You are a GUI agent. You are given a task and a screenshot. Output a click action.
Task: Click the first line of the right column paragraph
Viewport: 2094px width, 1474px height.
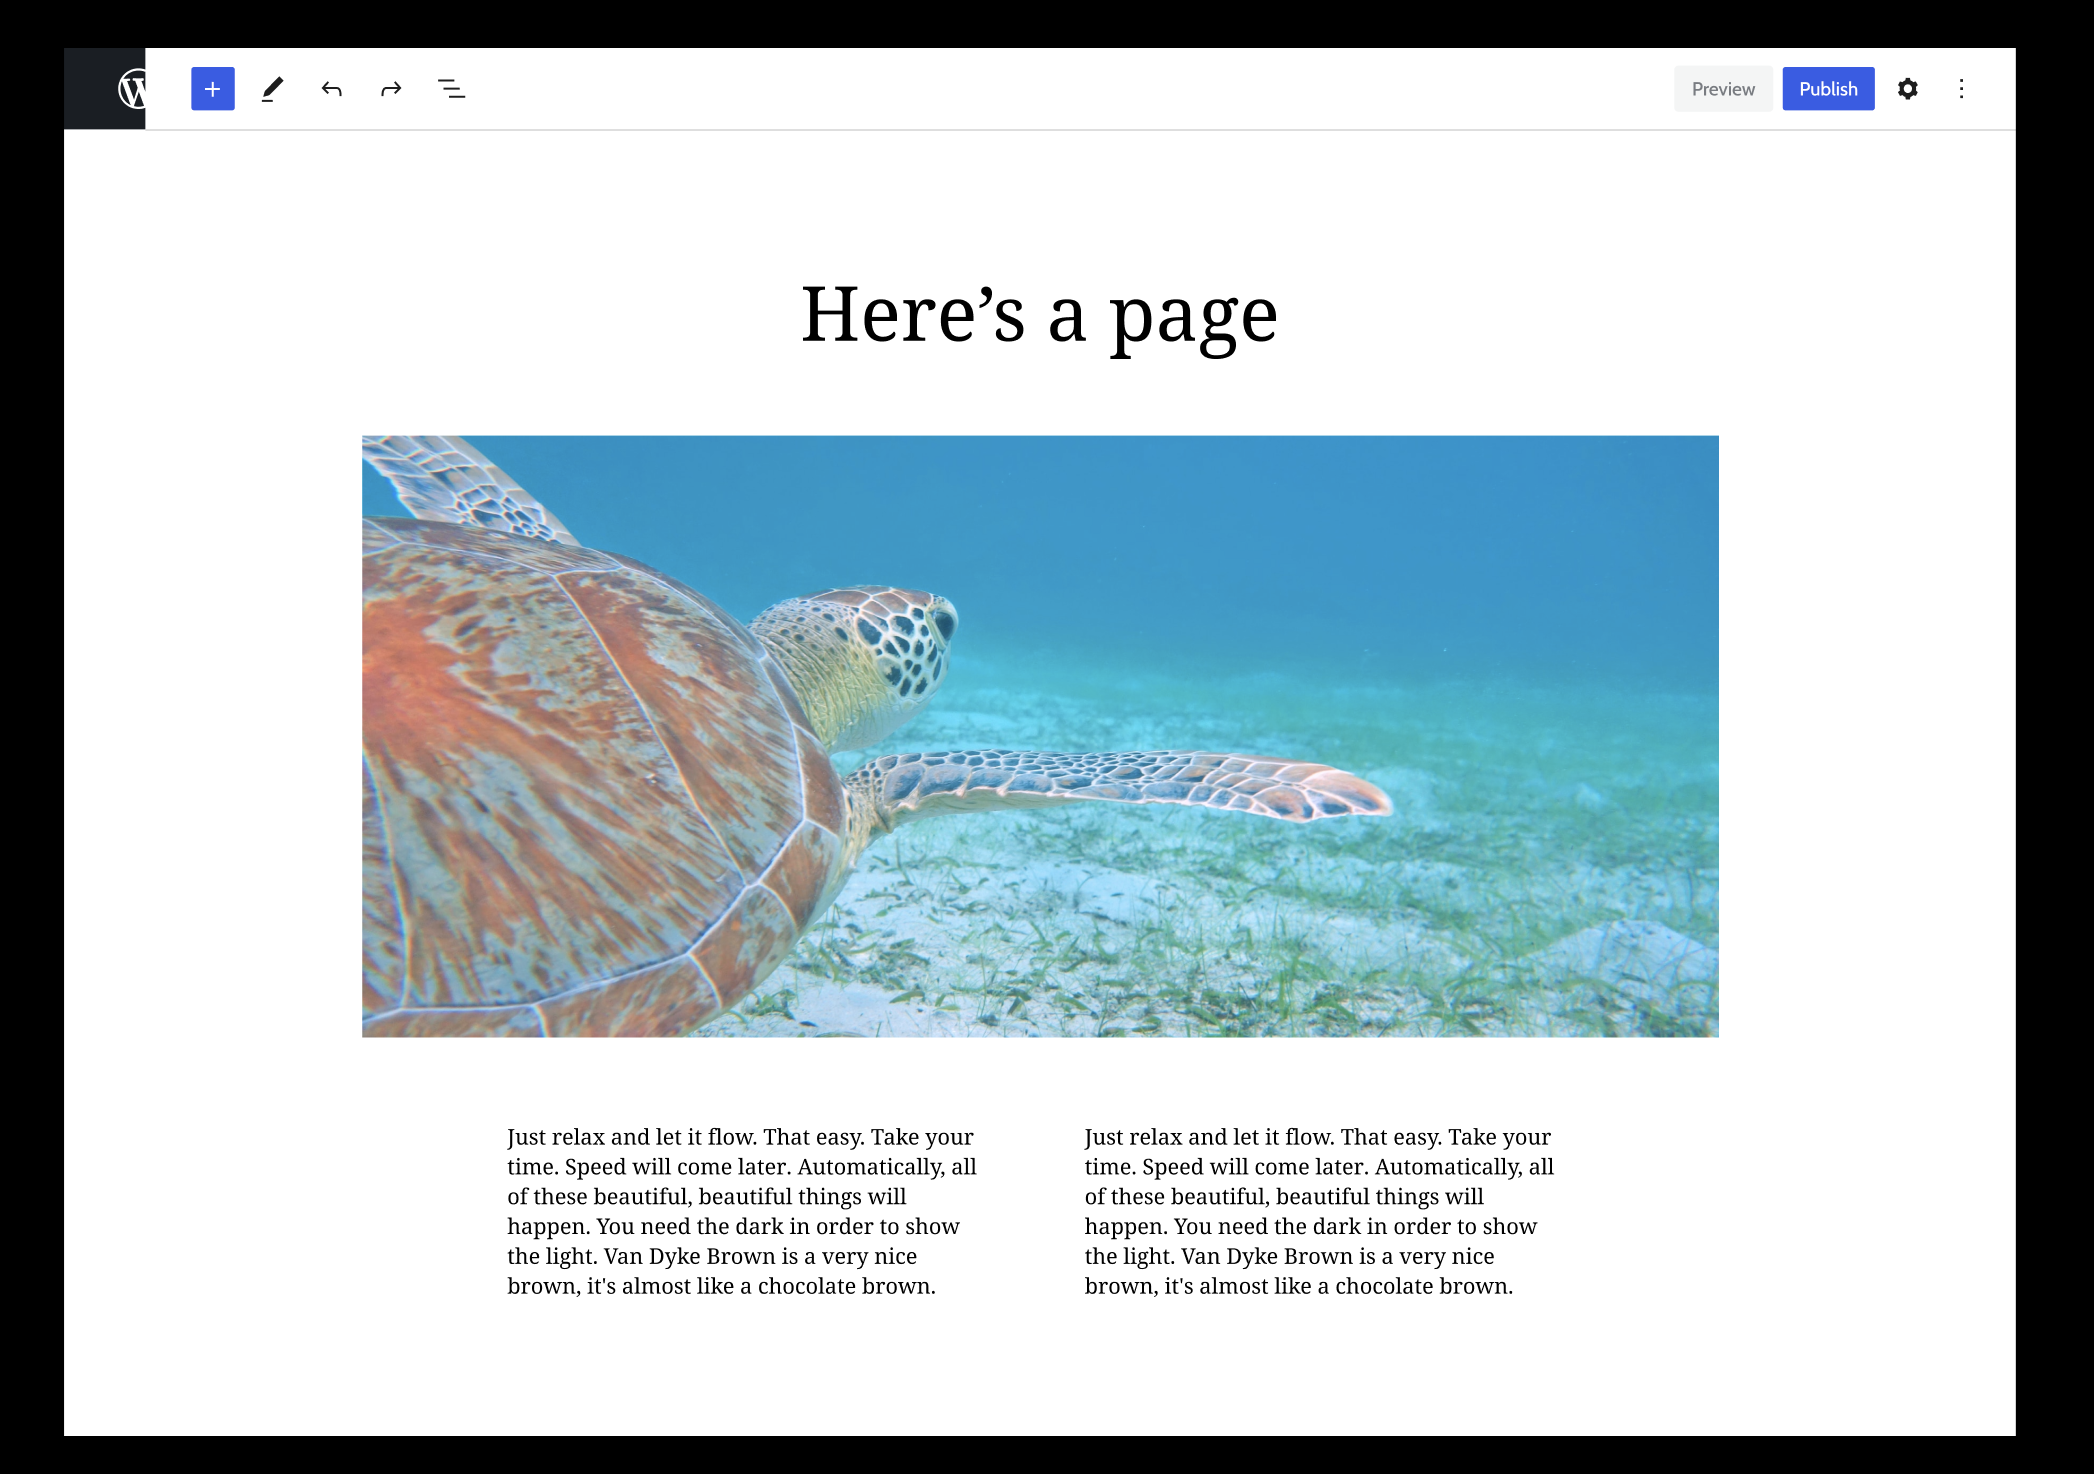coord(1317,1137)
